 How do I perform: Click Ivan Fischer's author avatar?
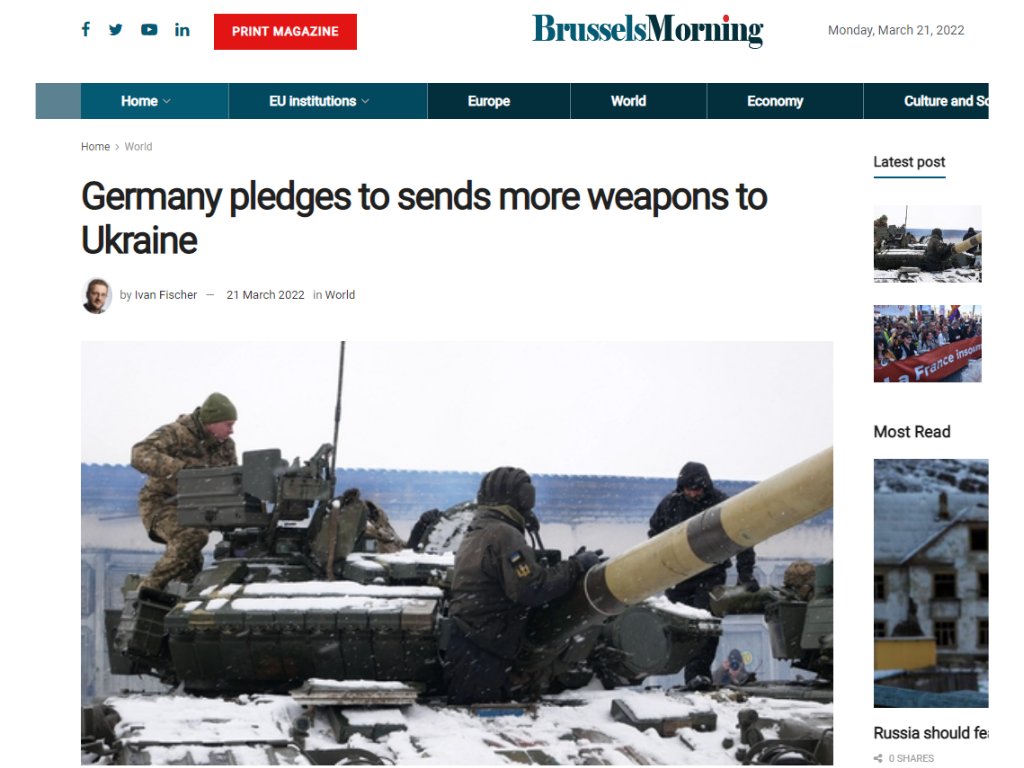97,295
